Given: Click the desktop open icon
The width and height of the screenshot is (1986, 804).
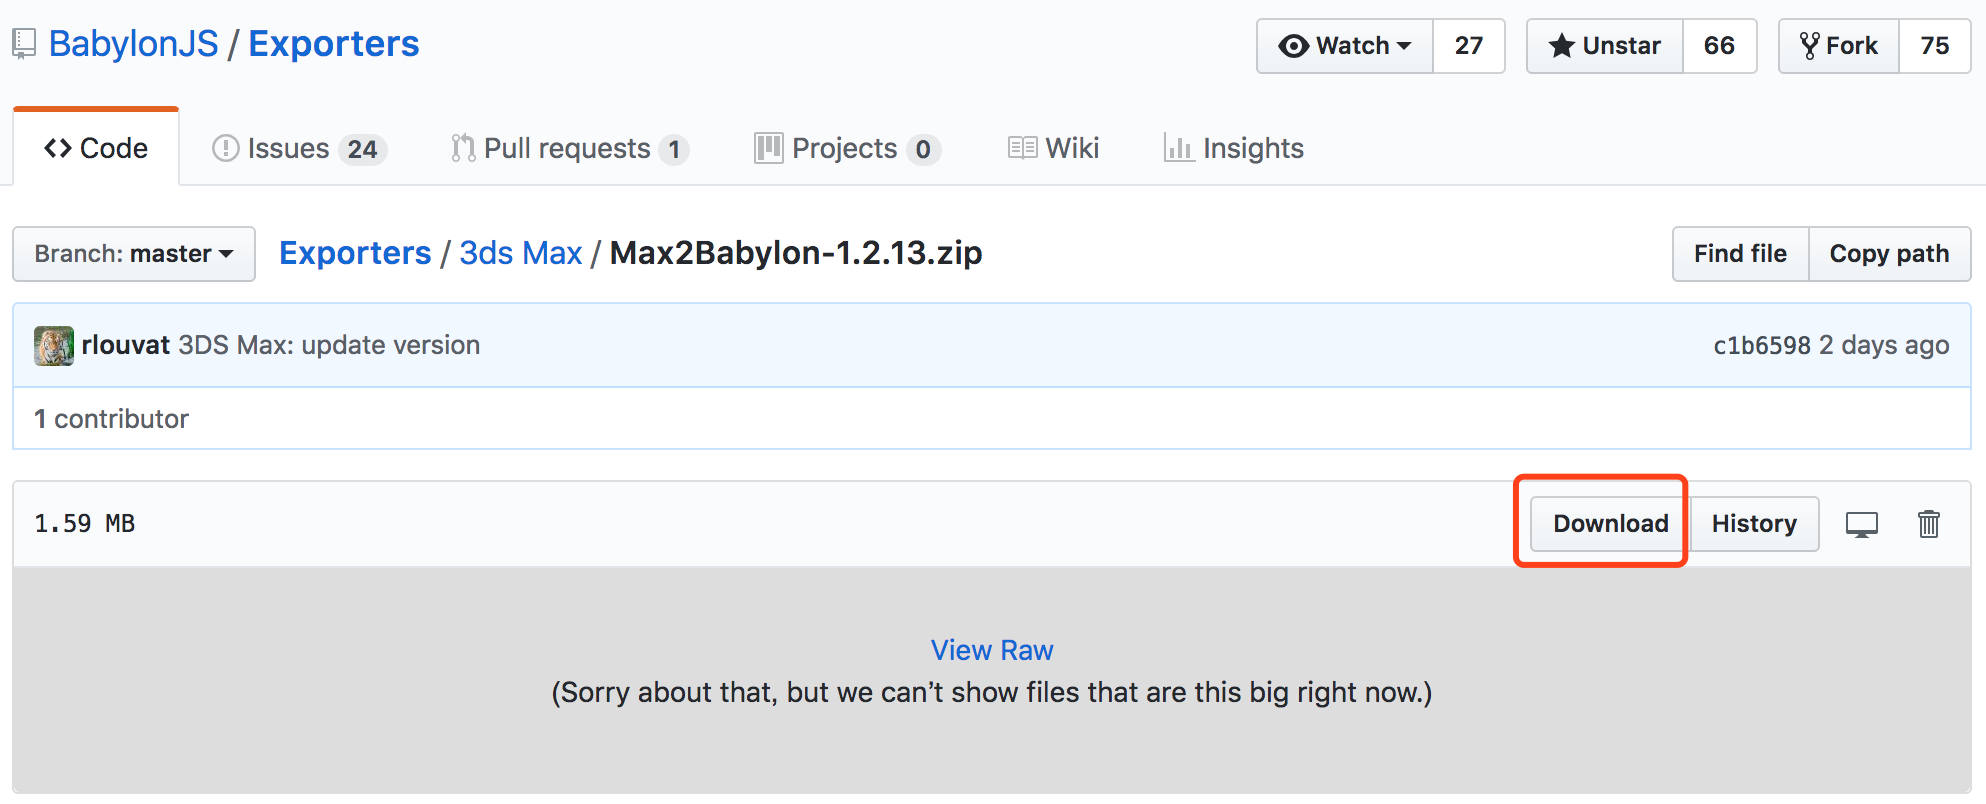Looking at the screenshot, I should (x=1861, y=524).
